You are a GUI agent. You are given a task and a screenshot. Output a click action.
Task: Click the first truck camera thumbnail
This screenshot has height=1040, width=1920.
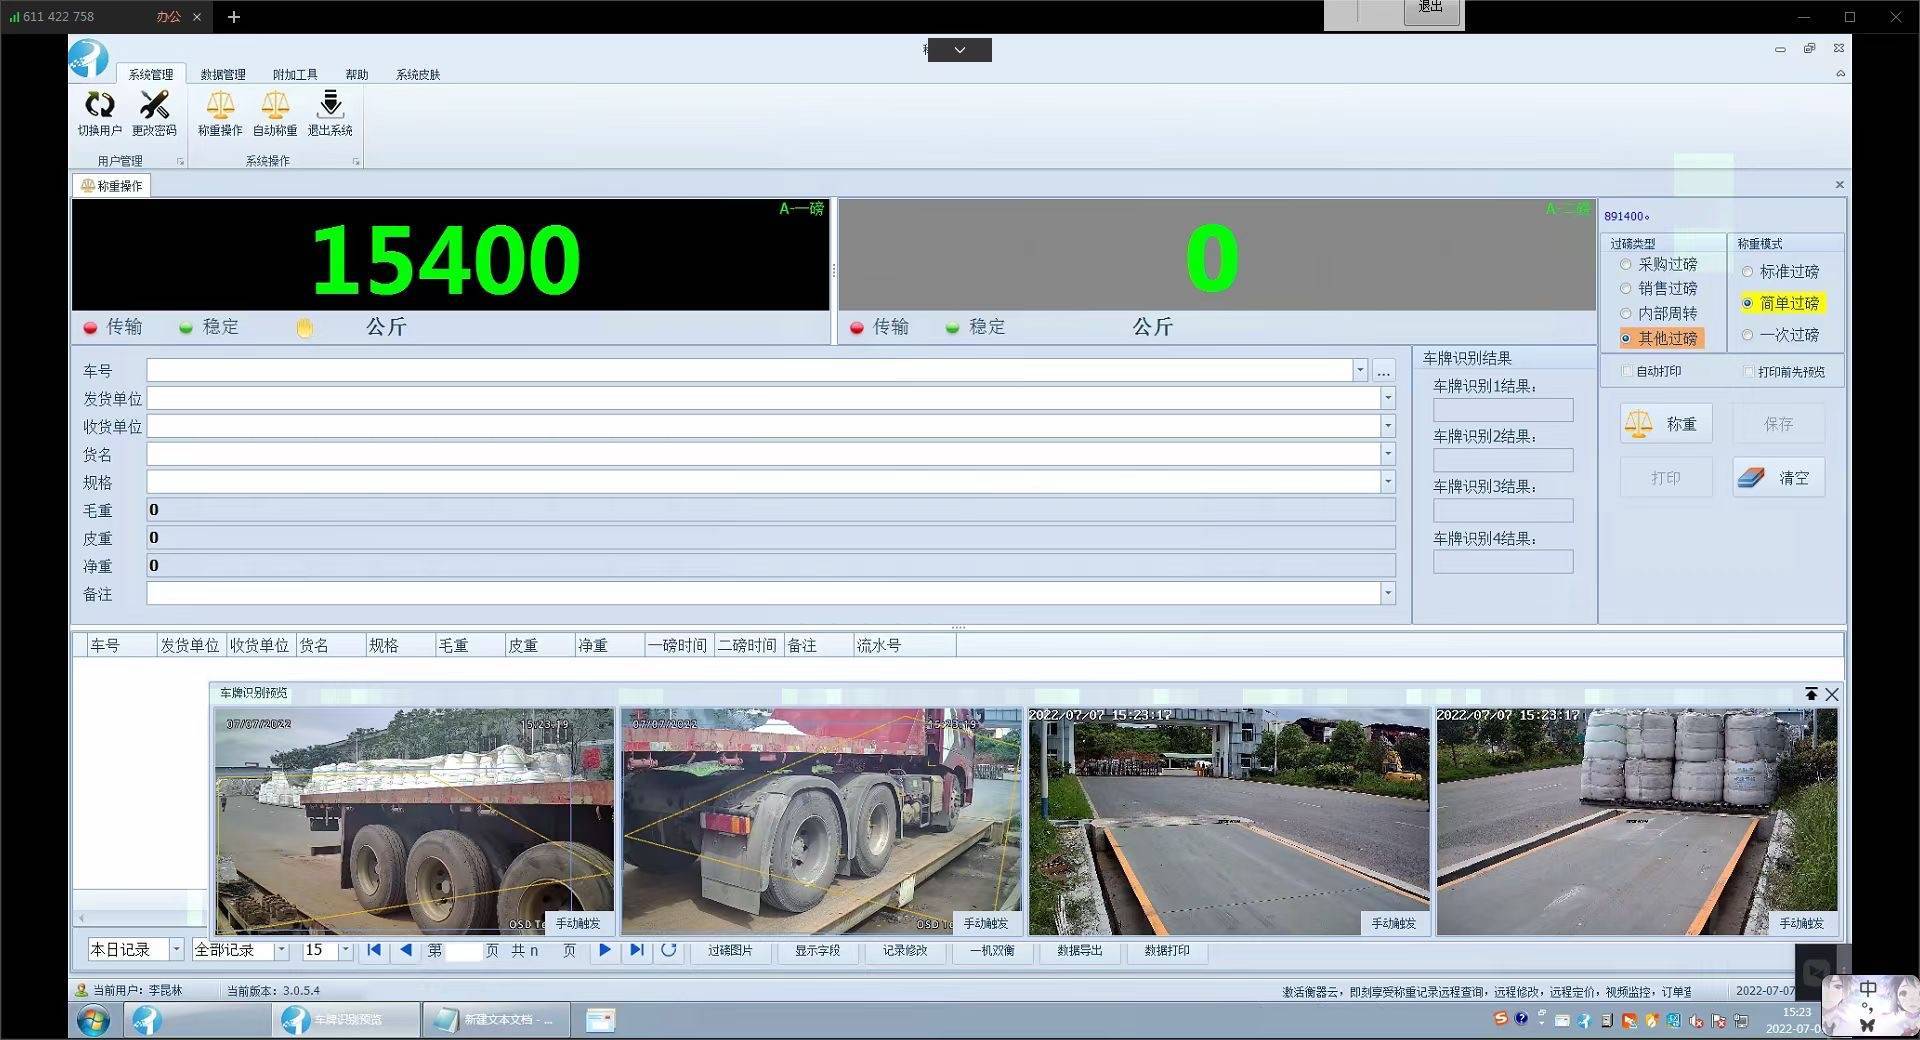click(414, 820)
